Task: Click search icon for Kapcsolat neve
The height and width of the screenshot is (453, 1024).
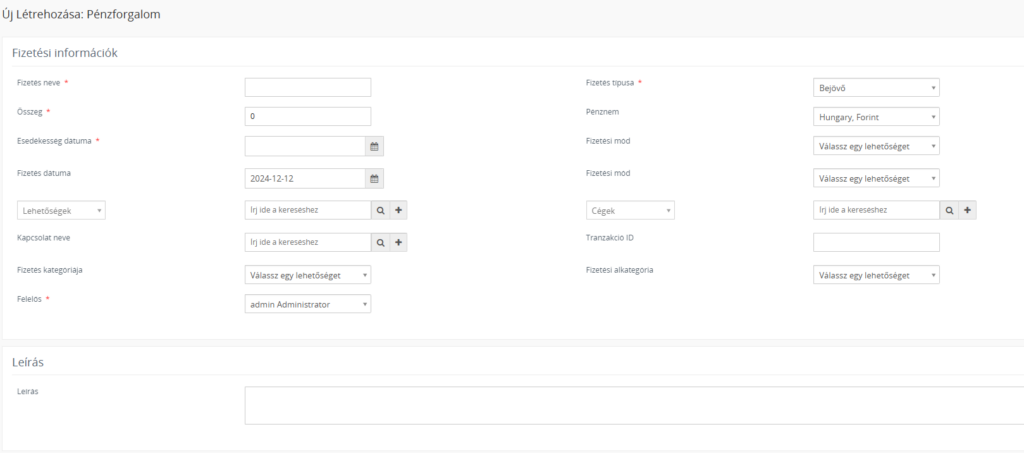Action: tap(381, 242)
